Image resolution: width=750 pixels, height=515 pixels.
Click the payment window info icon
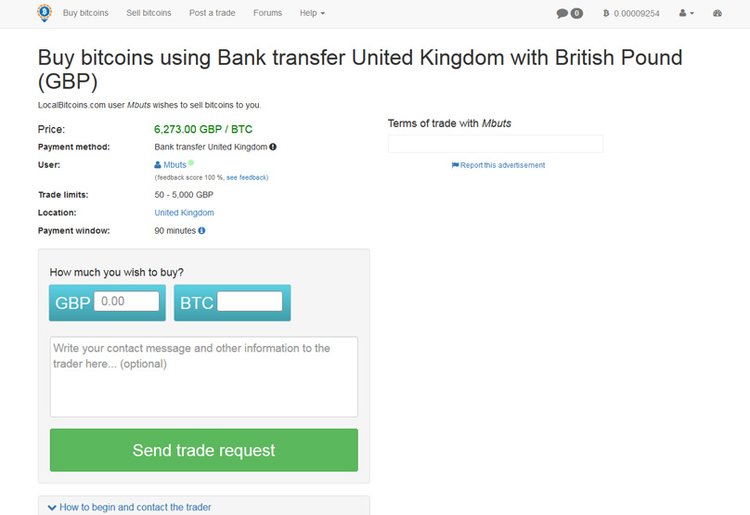pyautogui.click(x=202, y=230)
